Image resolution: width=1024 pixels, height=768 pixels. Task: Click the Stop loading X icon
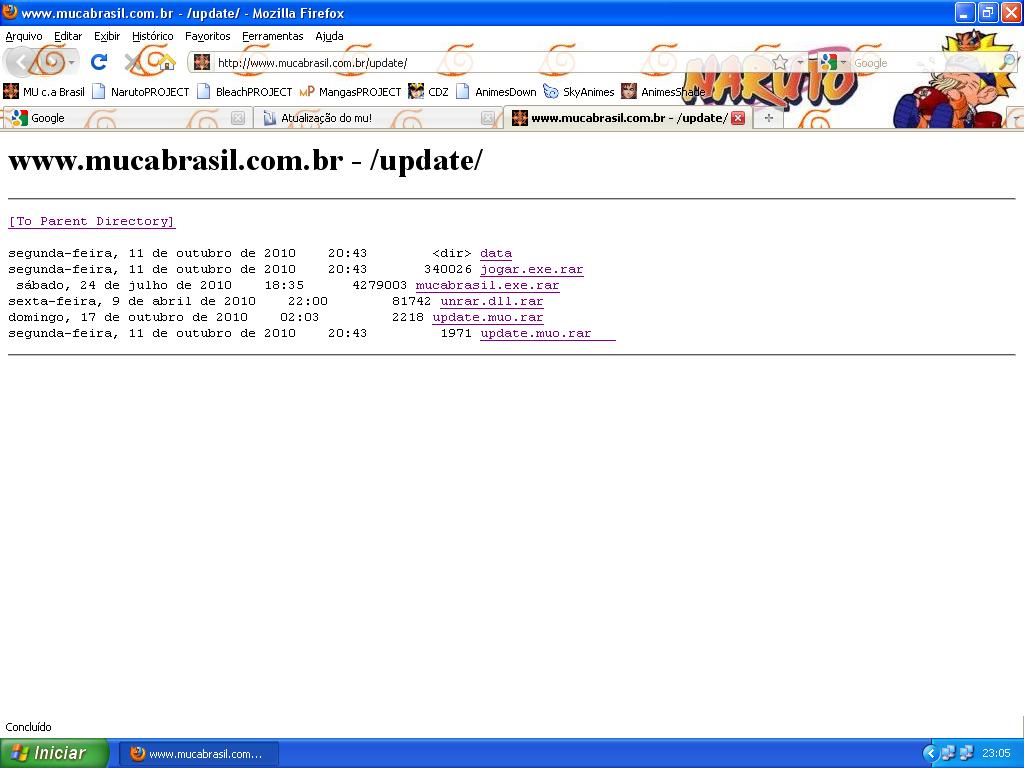(132, 62)
